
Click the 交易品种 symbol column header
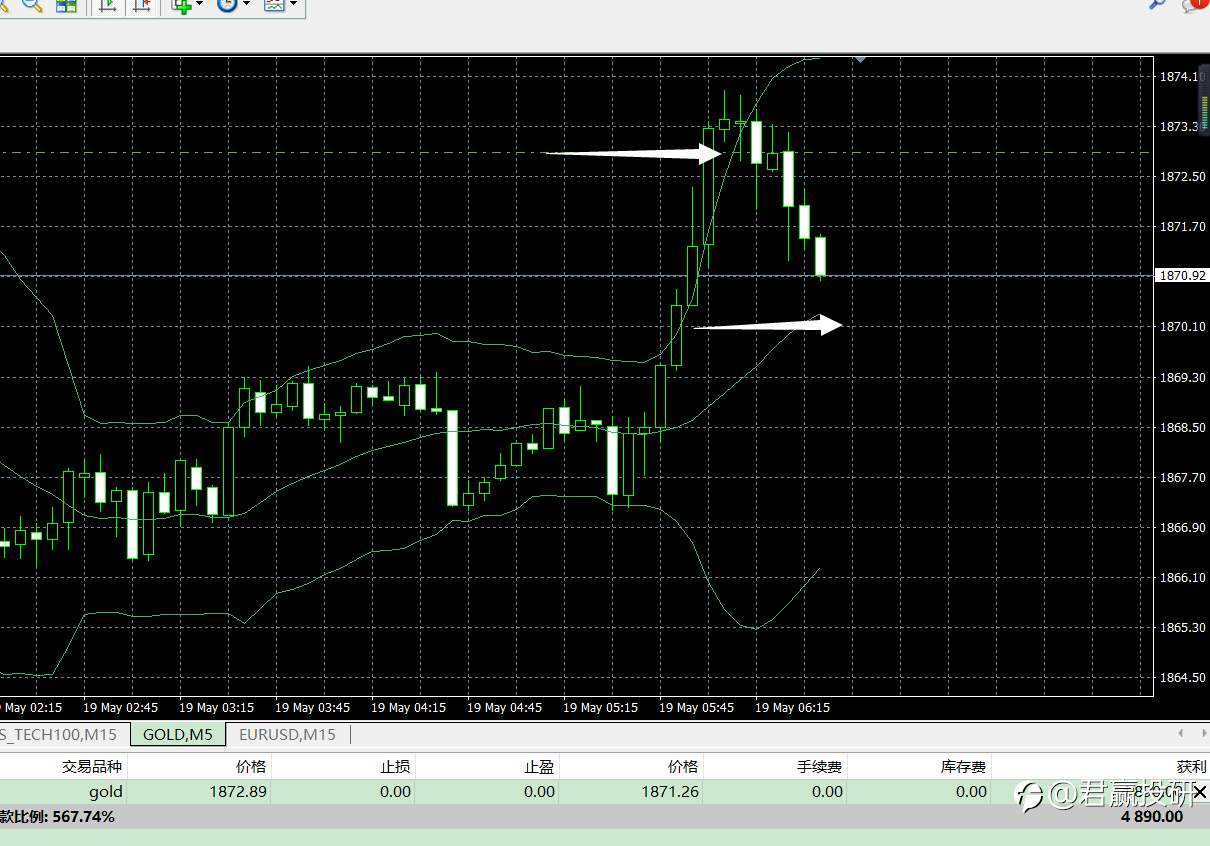(92, 767)
